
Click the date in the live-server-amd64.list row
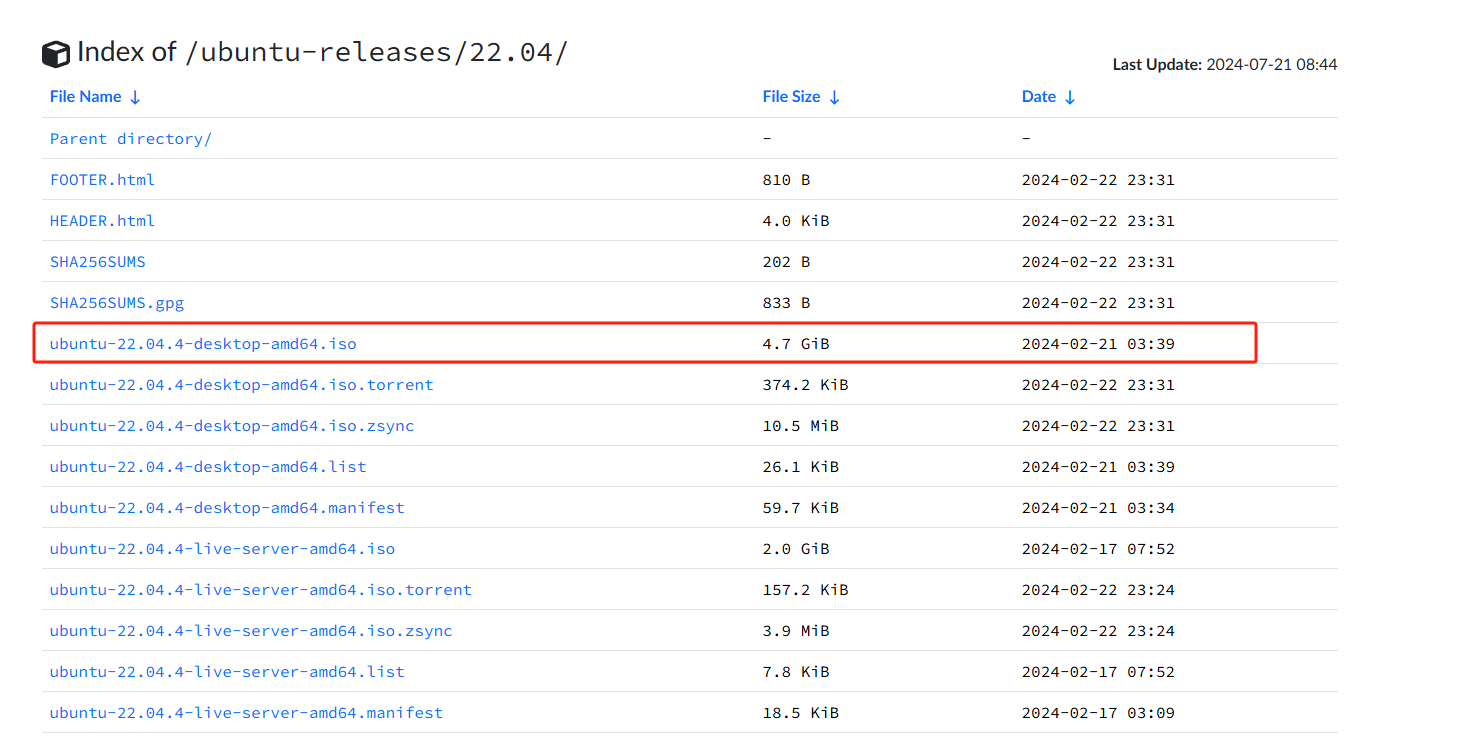(x=1098, y=672)
